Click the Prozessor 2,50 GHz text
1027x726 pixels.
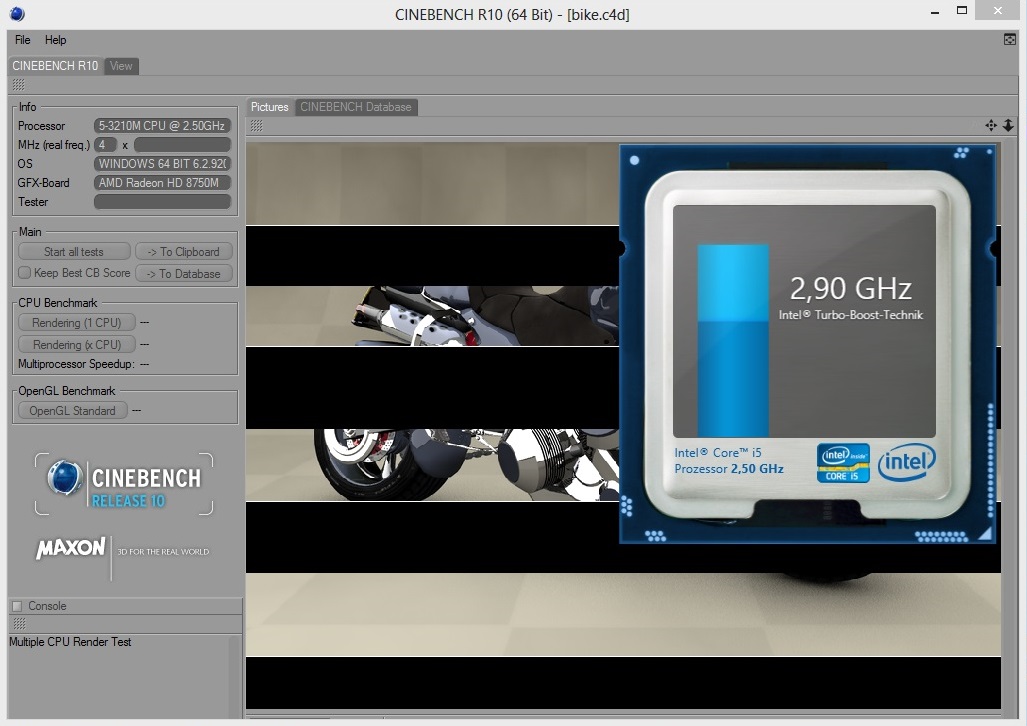point(729,468)
